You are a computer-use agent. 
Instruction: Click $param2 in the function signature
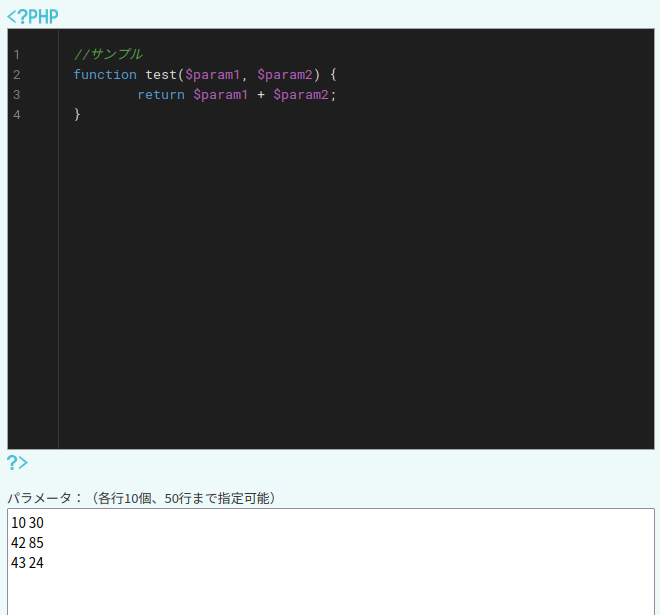point(285,75)
